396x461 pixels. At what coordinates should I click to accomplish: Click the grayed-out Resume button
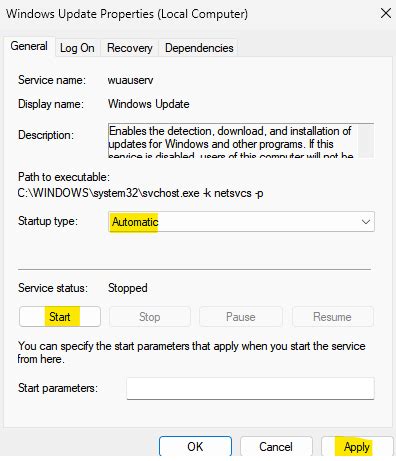tap(332, 316)
